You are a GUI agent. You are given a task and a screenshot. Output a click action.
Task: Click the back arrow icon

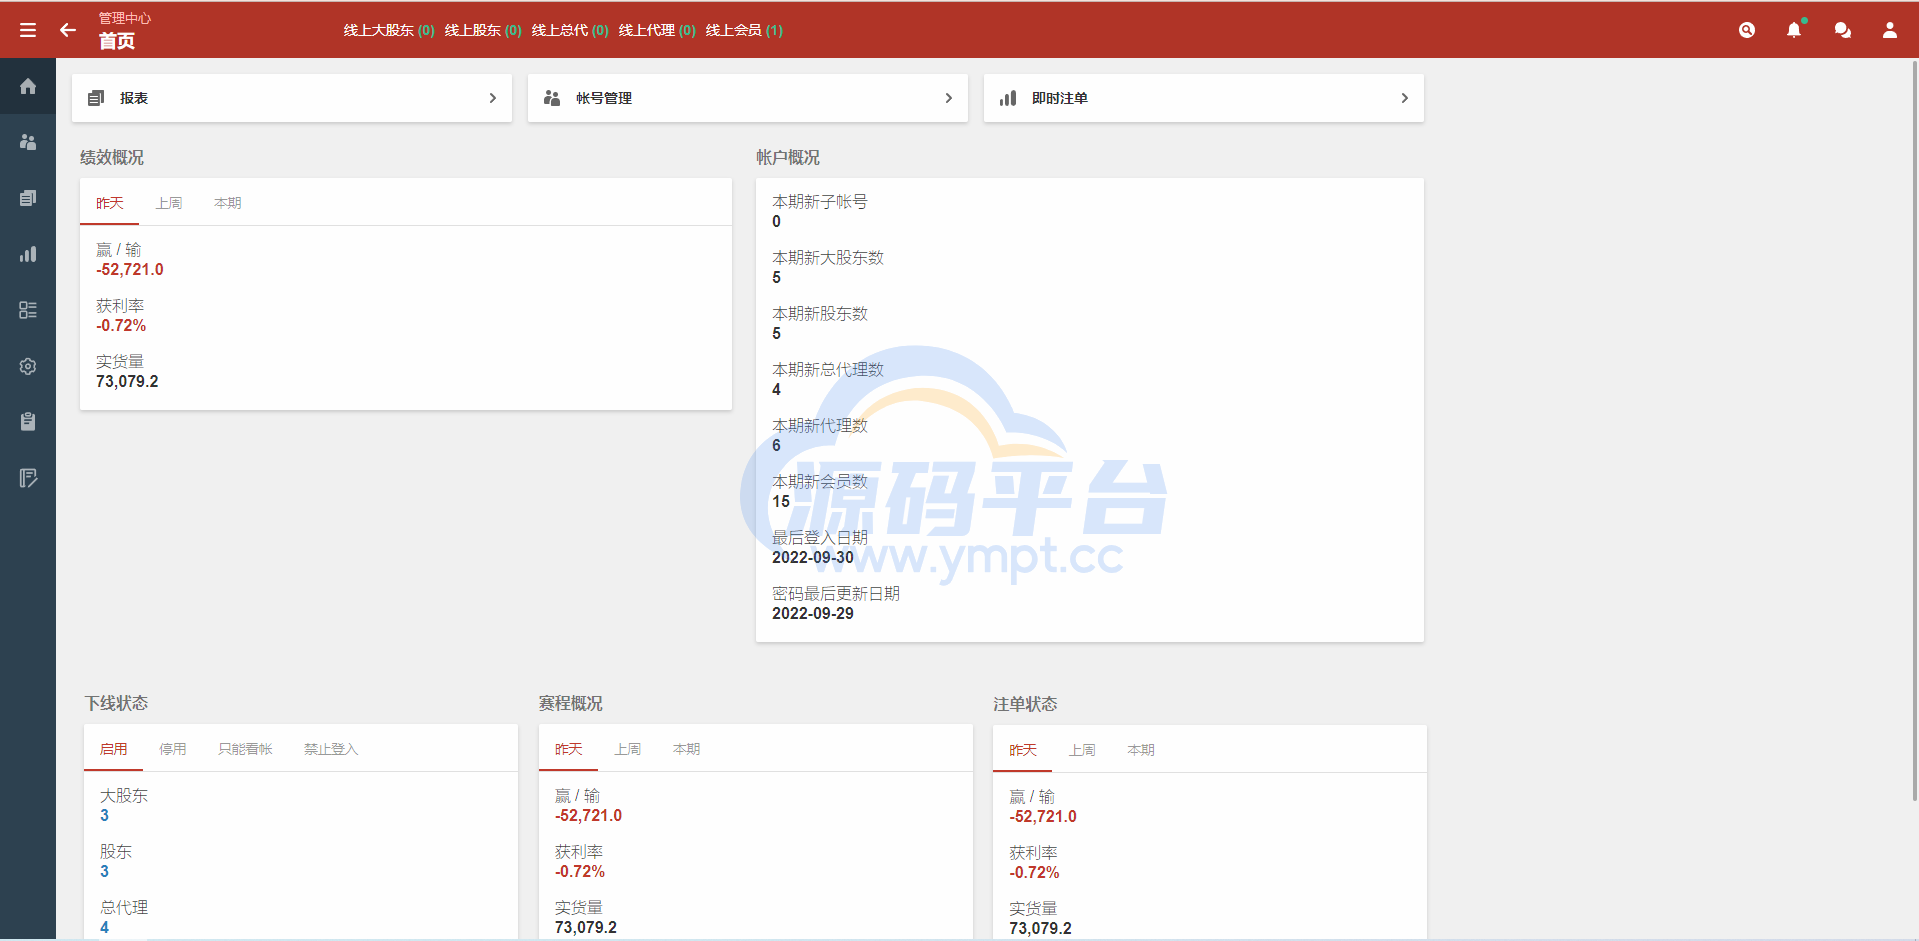[68, 30]
